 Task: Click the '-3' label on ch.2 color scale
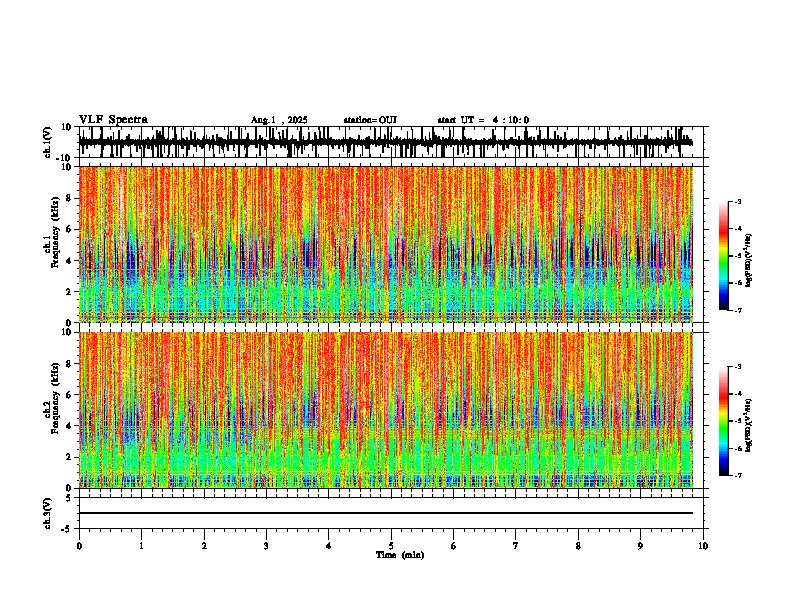point(738,367)
